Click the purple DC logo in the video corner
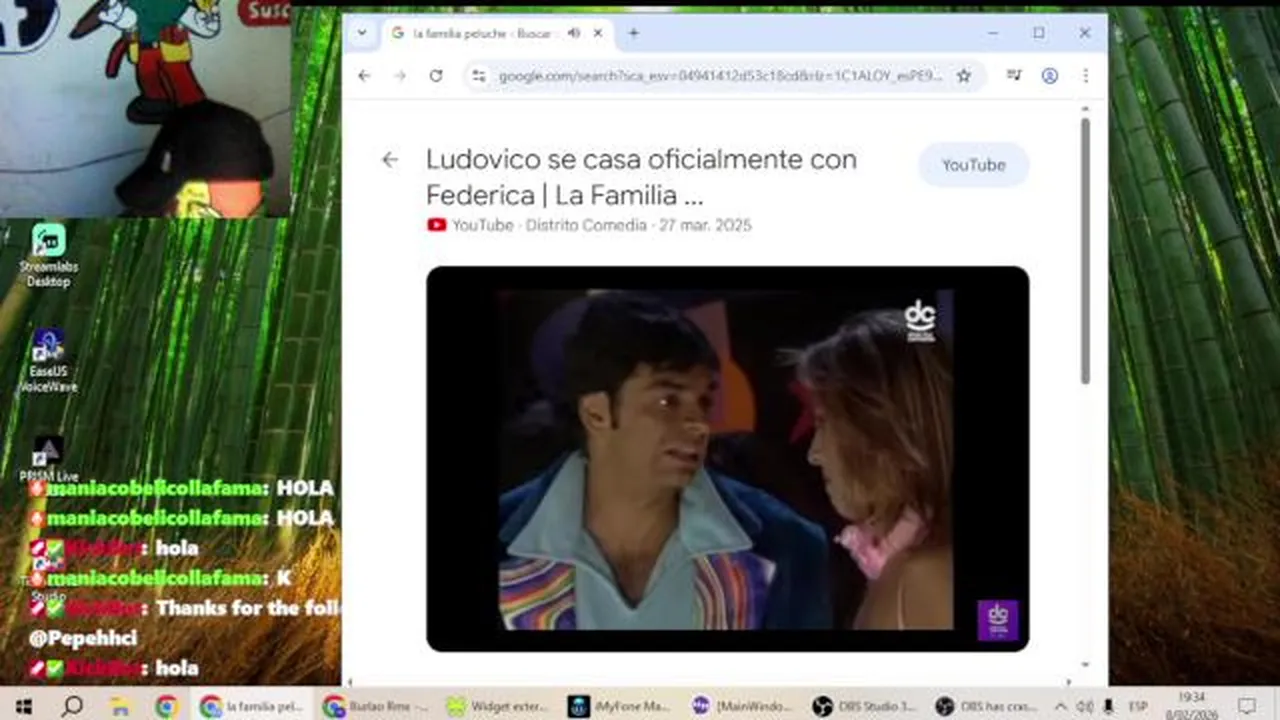The width and height of the screenshot is (1280, 720). coord(997,620)
